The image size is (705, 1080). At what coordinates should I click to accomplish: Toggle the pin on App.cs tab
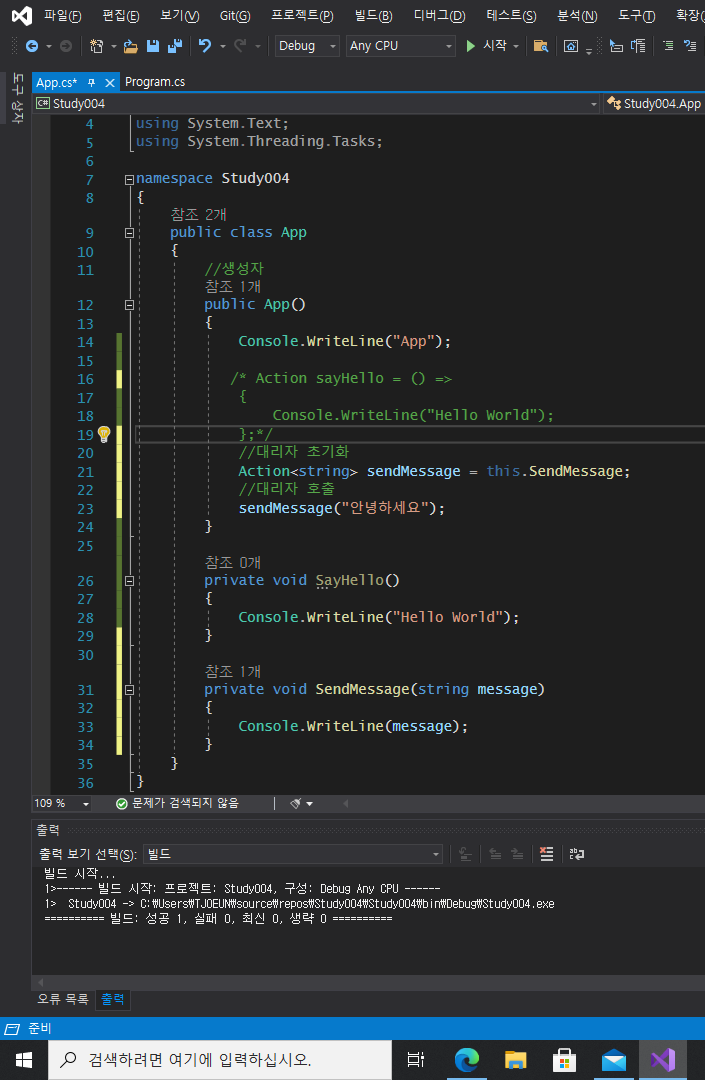(91, 83)
